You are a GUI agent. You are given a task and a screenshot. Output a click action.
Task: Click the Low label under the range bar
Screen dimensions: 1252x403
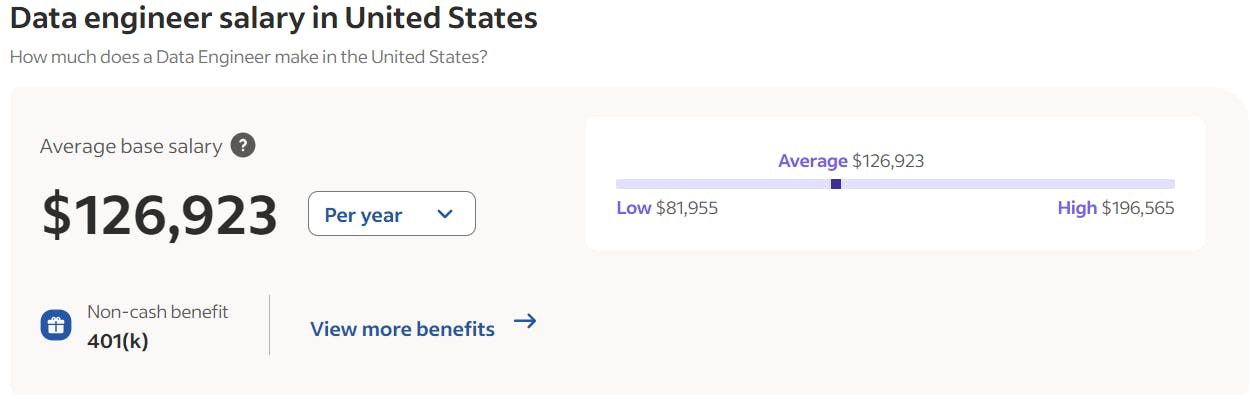point(634,208)
